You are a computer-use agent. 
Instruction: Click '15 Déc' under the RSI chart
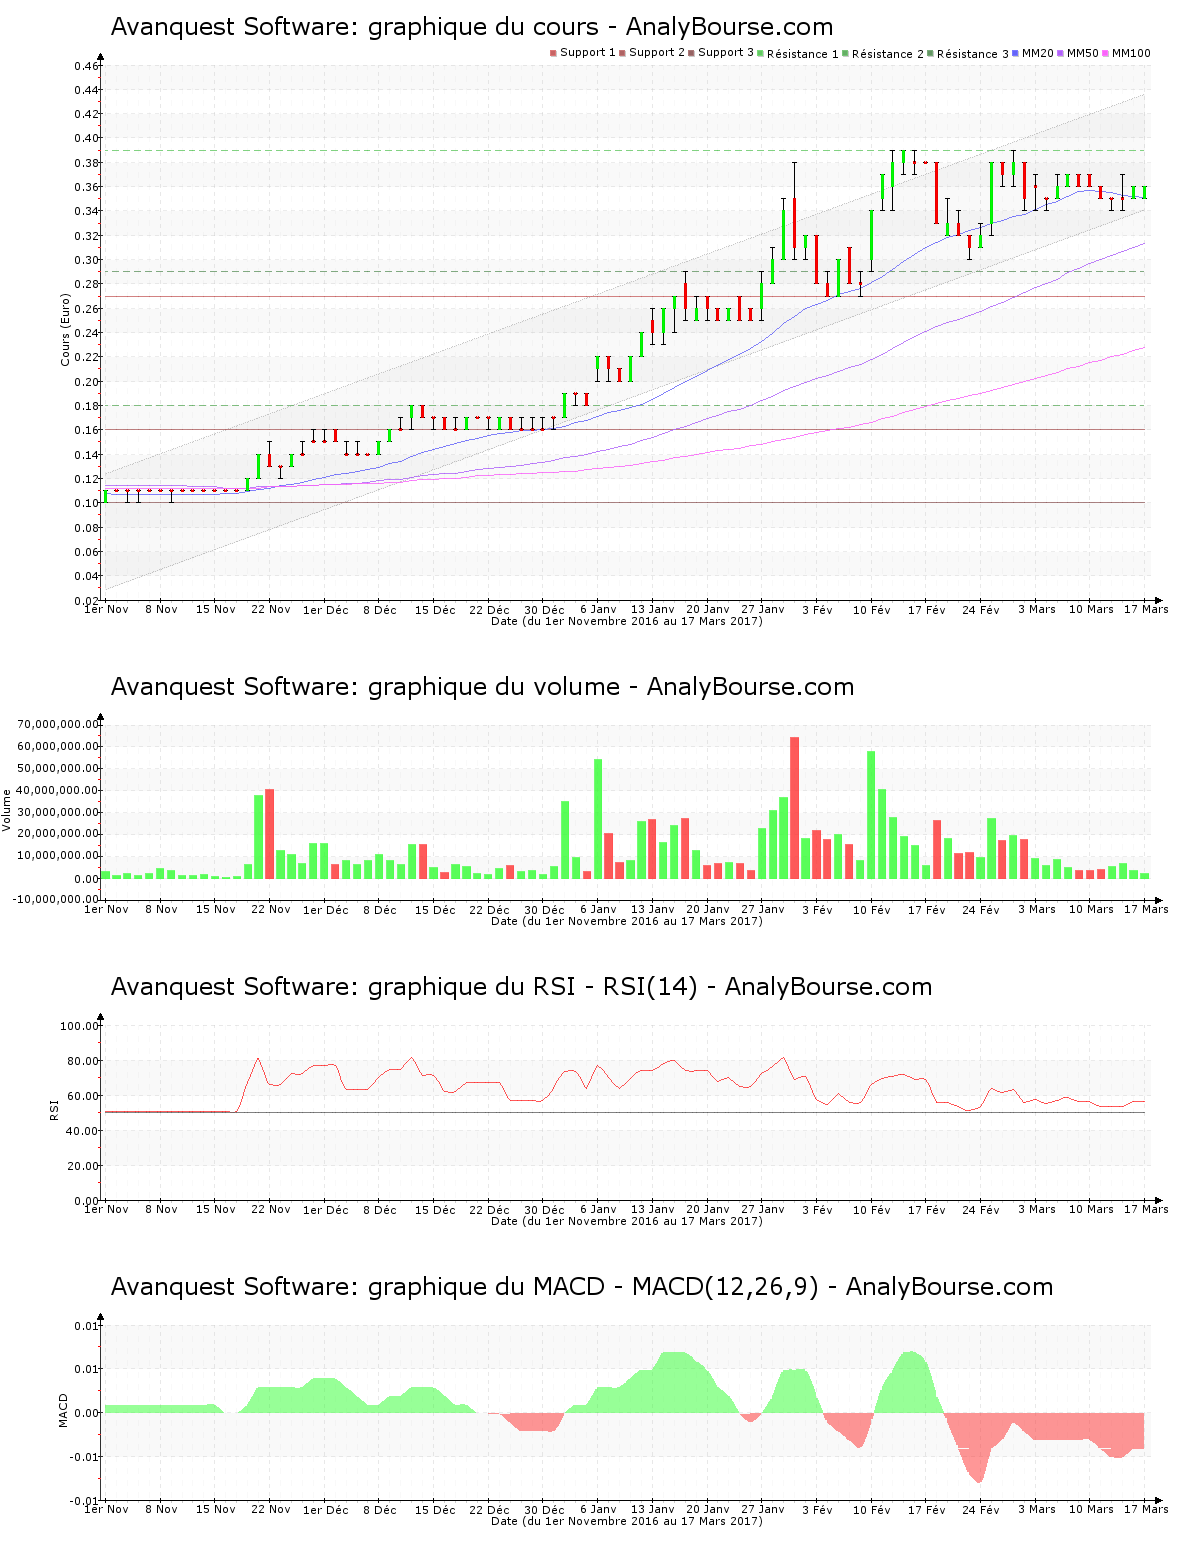(435, 1209)
